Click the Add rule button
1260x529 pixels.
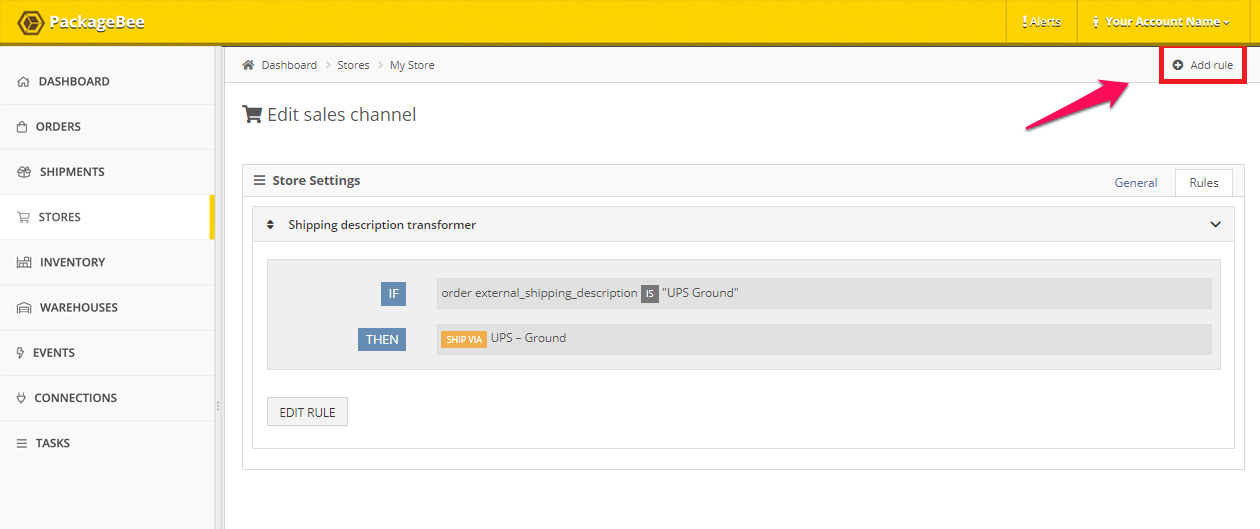(x=1203, y=65)
